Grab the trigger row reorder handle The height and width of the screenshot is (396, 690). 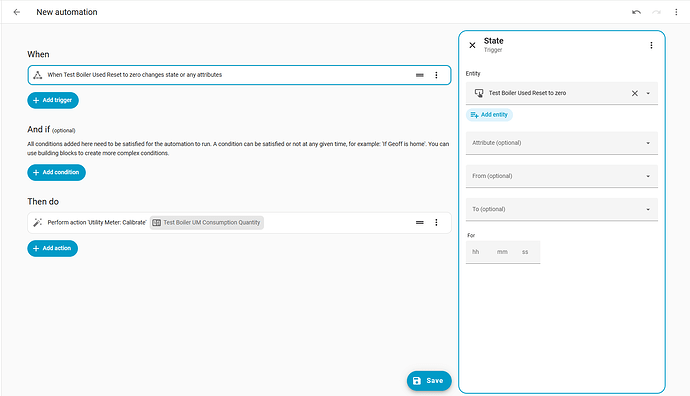point(420,75)
